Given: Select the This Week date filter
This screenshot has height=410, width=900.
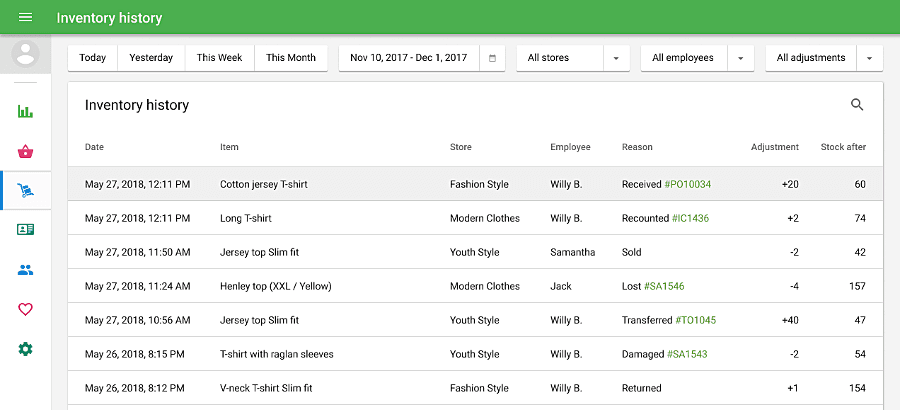Looking at the screenshot, I should coord(219,58).
